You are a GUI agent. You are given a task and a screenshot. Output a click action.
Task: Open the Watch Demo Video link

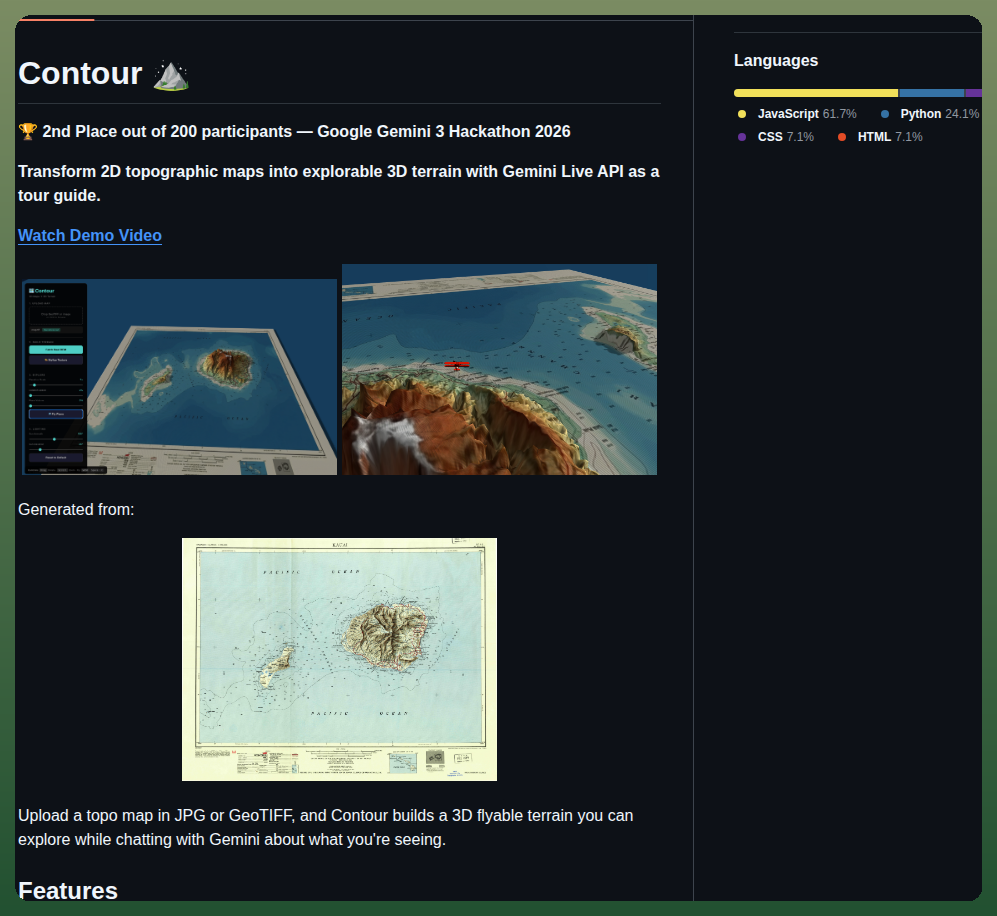click(90, 235)
